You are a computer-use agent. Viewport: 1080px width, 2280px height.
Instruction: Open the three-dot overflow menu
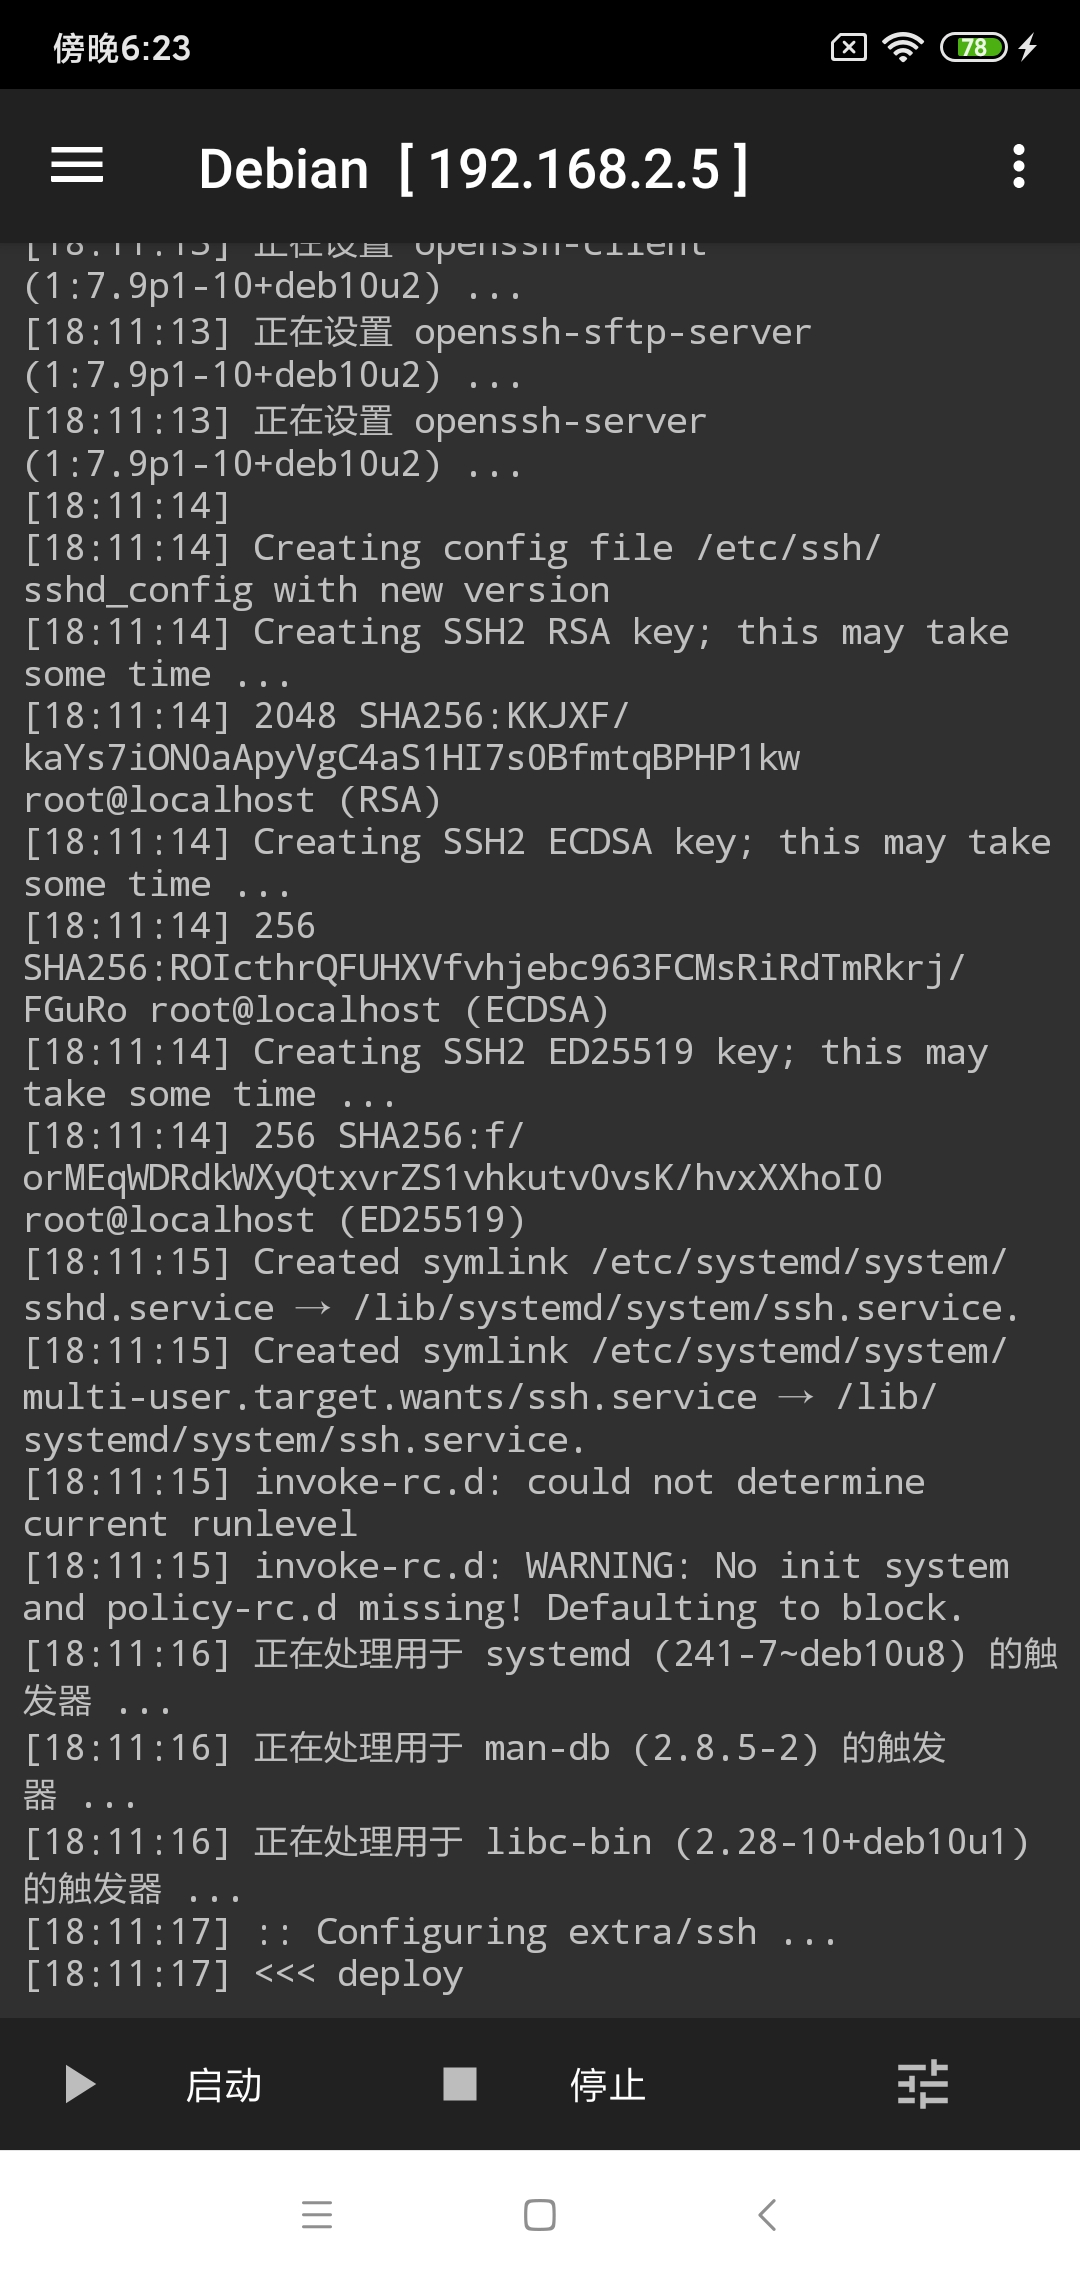(1018, 166)
